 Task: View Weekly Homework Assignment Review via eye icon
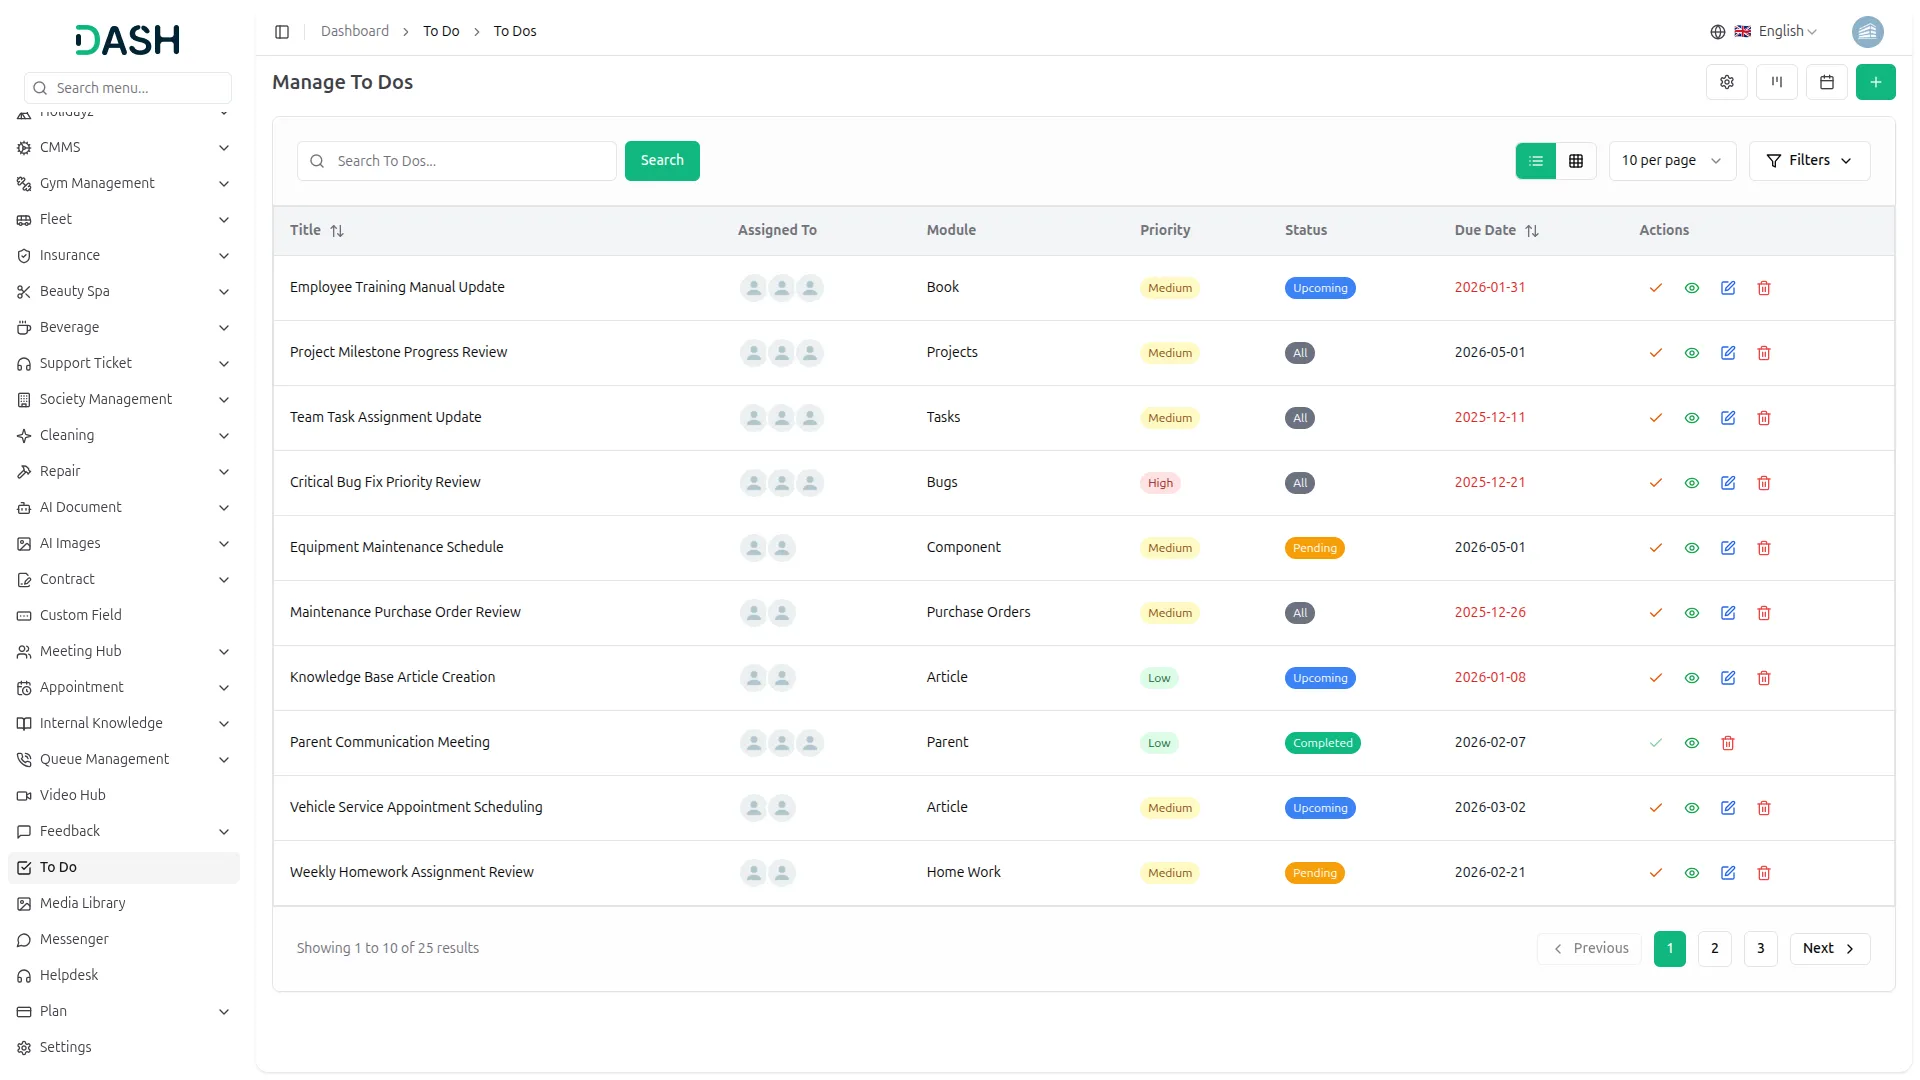(1691, 873)
